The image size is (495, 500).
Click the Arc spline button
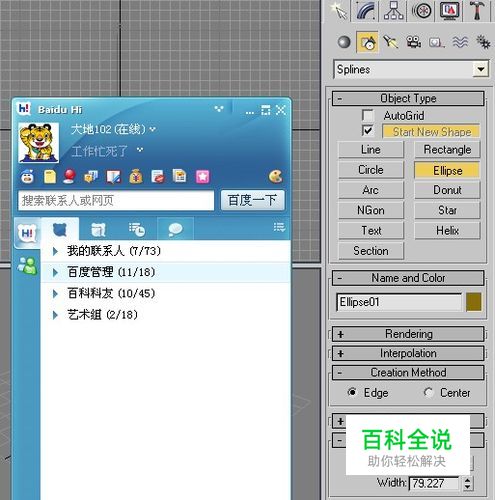tap(371, 190)
